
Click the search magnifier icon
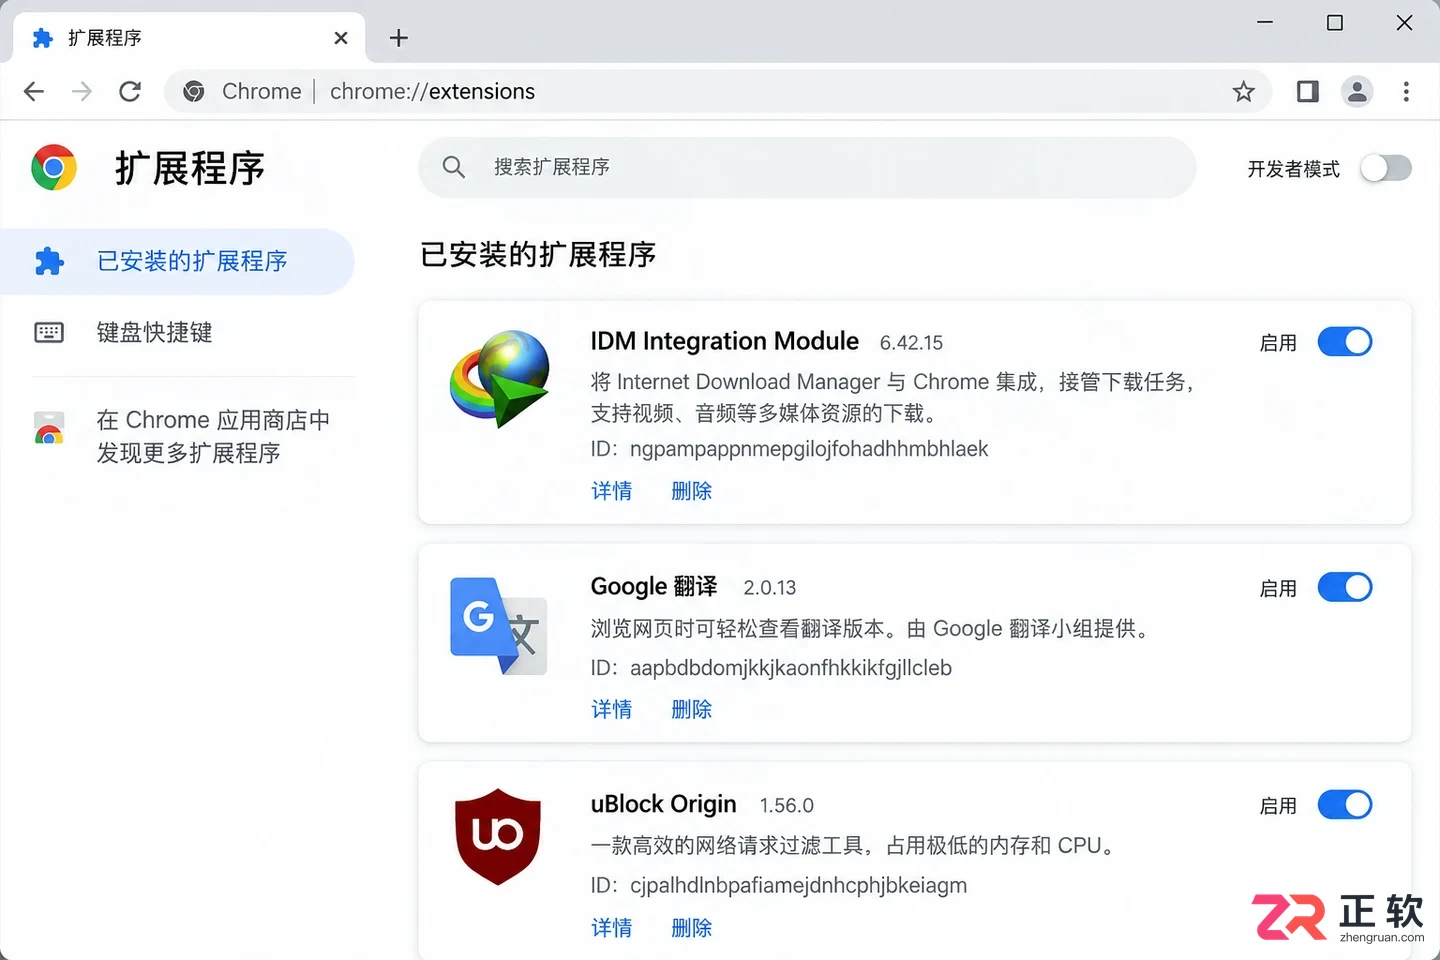click(454, 167)
